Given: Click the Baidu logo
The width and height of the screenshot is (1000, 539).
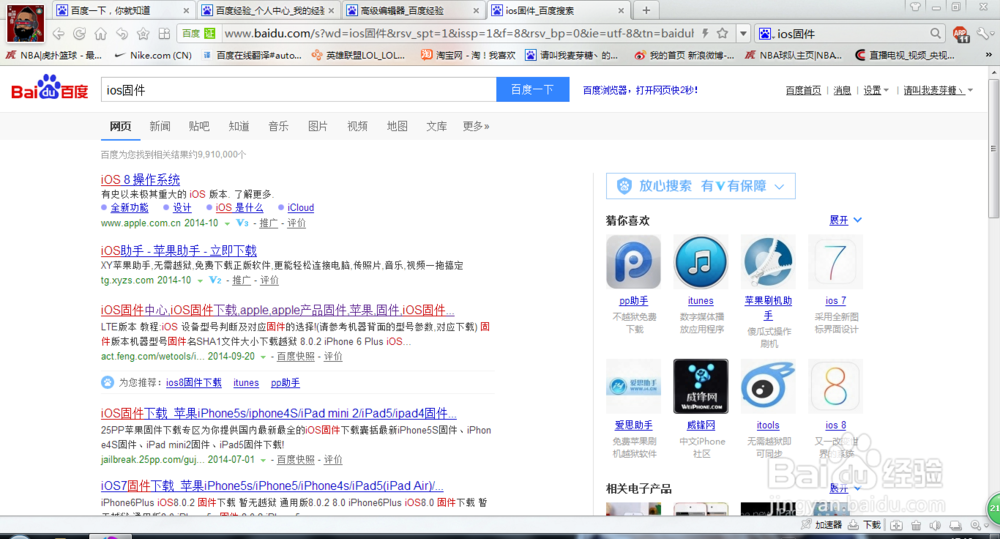Looking at the screenshot, I should point(50,88).
